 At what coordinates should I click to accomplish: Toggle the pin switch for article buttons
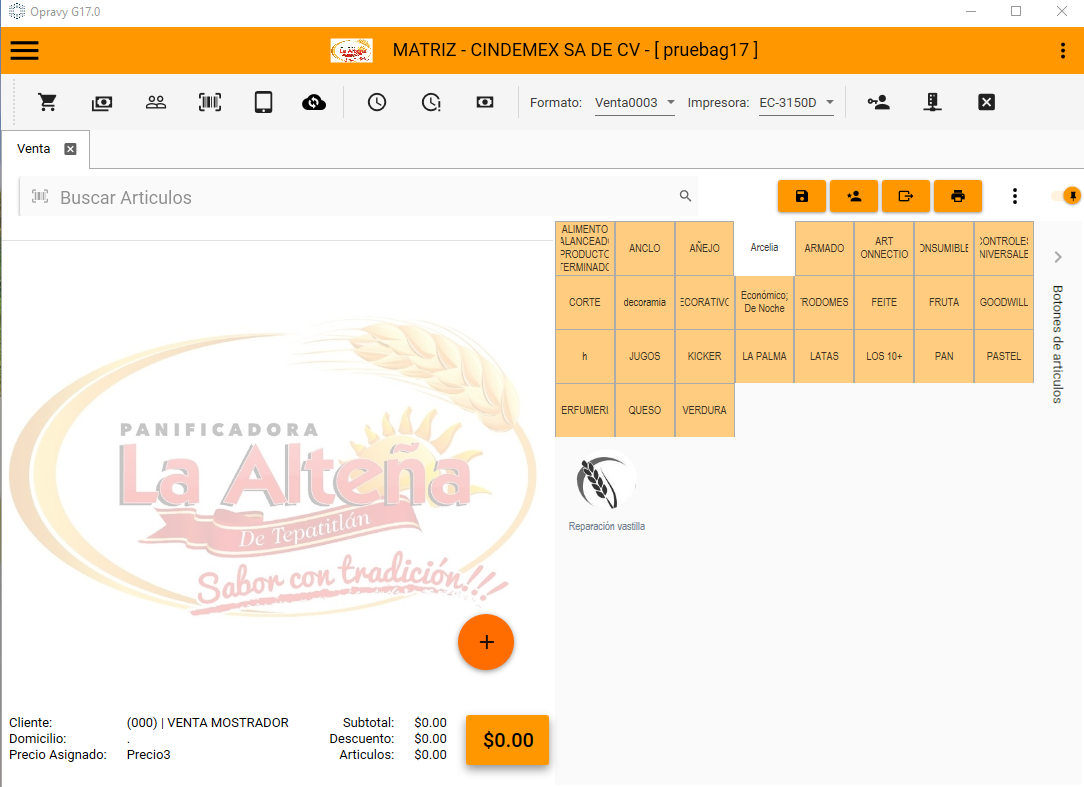(x=1065, y=196)
